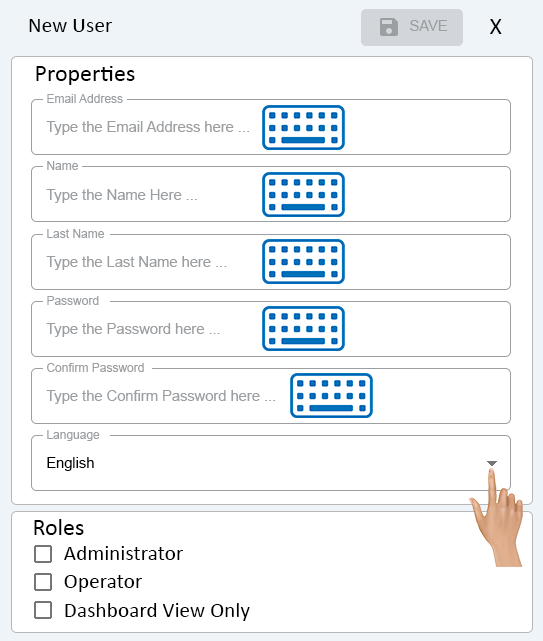
Task: Select the English language combo box
Action: [x=271, y=463]
